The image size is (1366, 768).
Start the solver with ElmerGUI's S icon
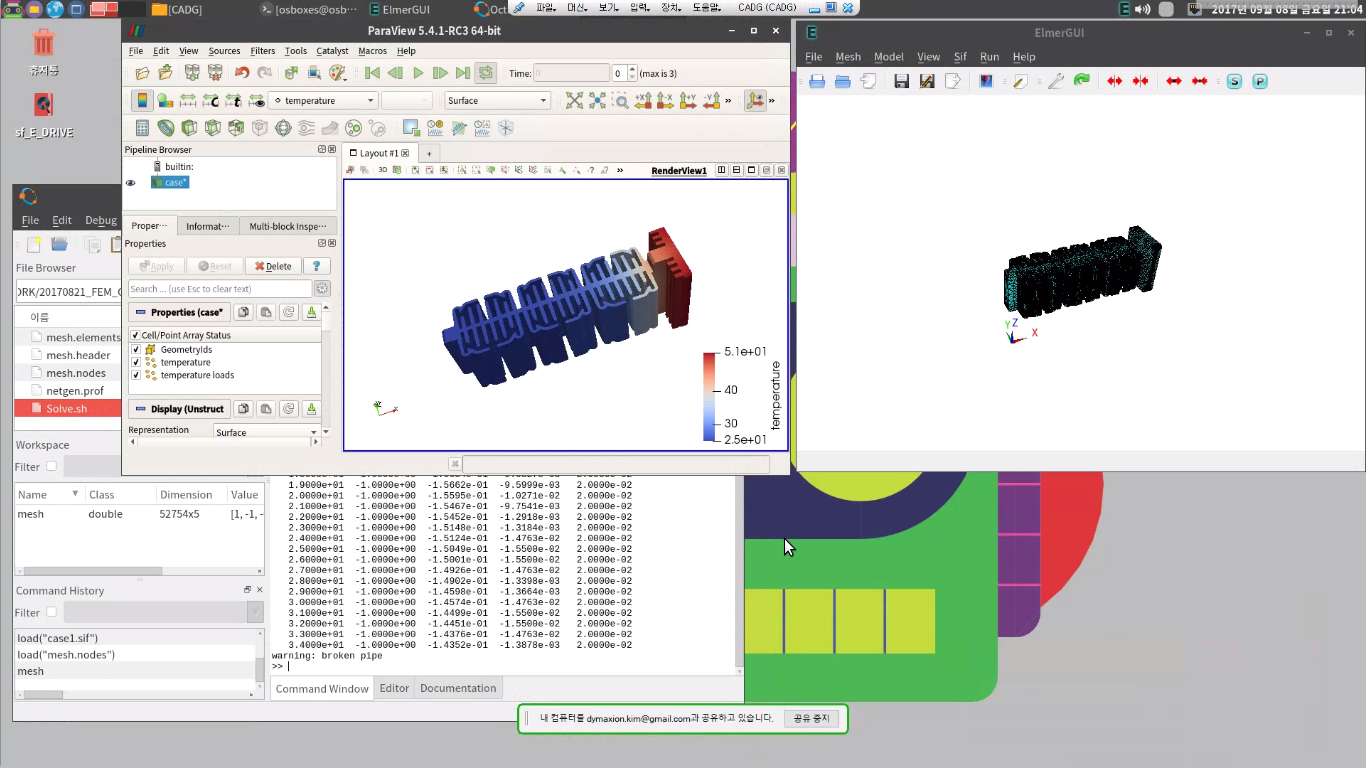point(1234,81)
